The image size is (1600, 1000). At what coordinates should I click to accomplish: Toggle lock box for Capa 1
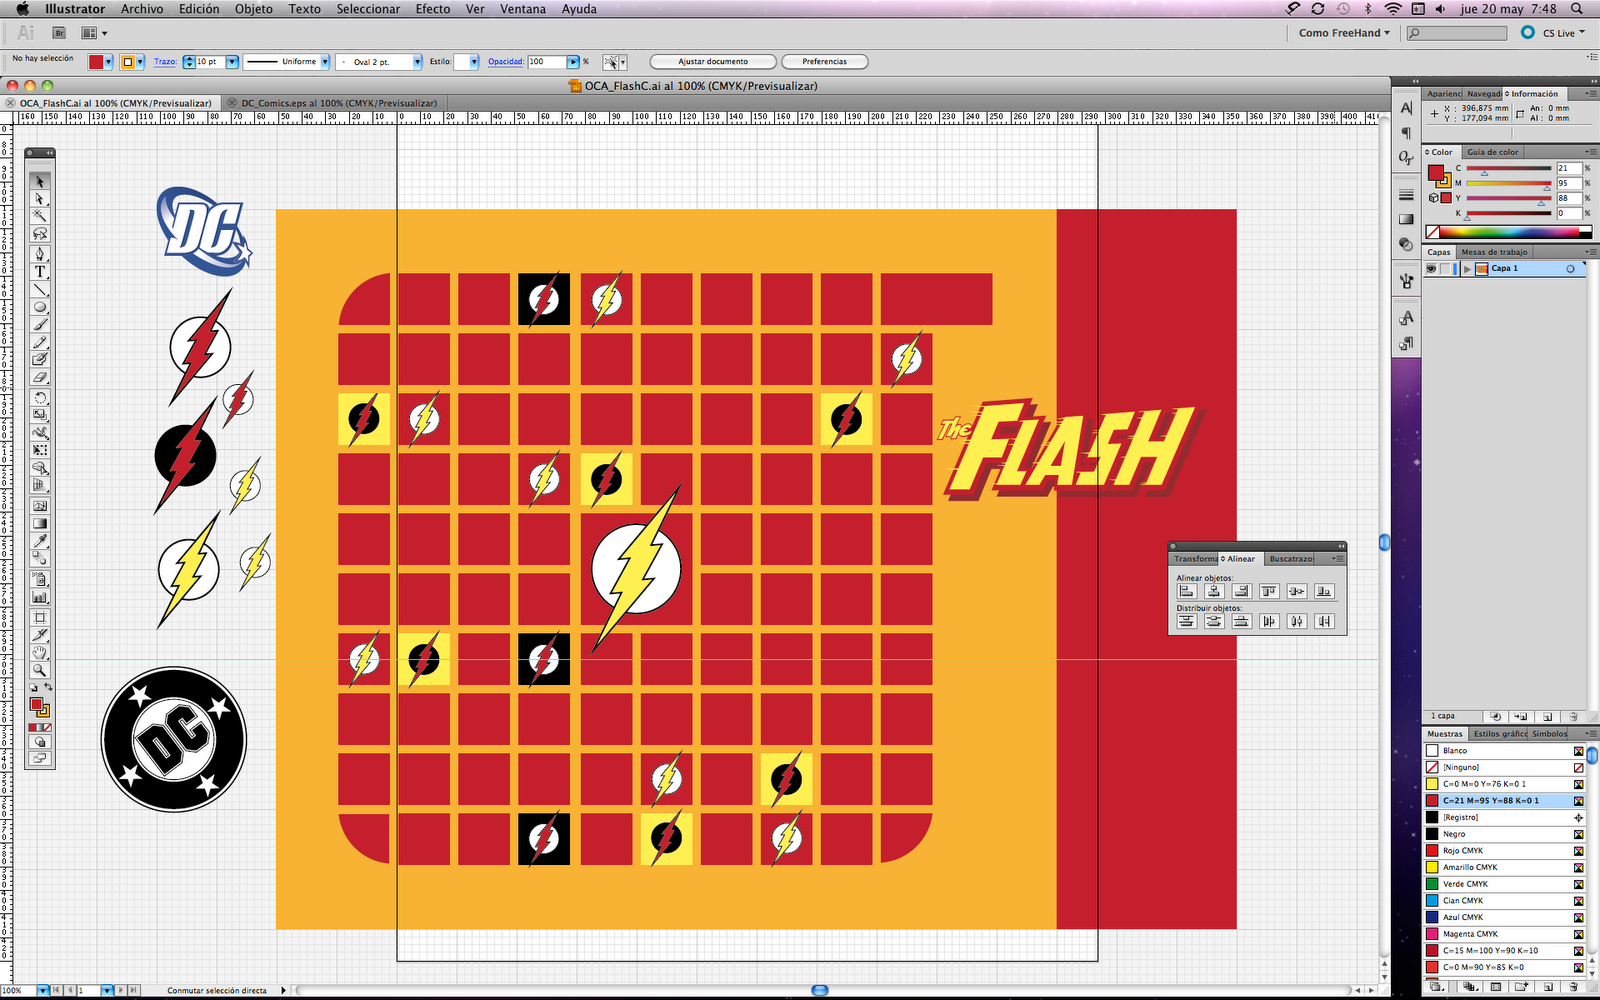(x=1446, y=269)
